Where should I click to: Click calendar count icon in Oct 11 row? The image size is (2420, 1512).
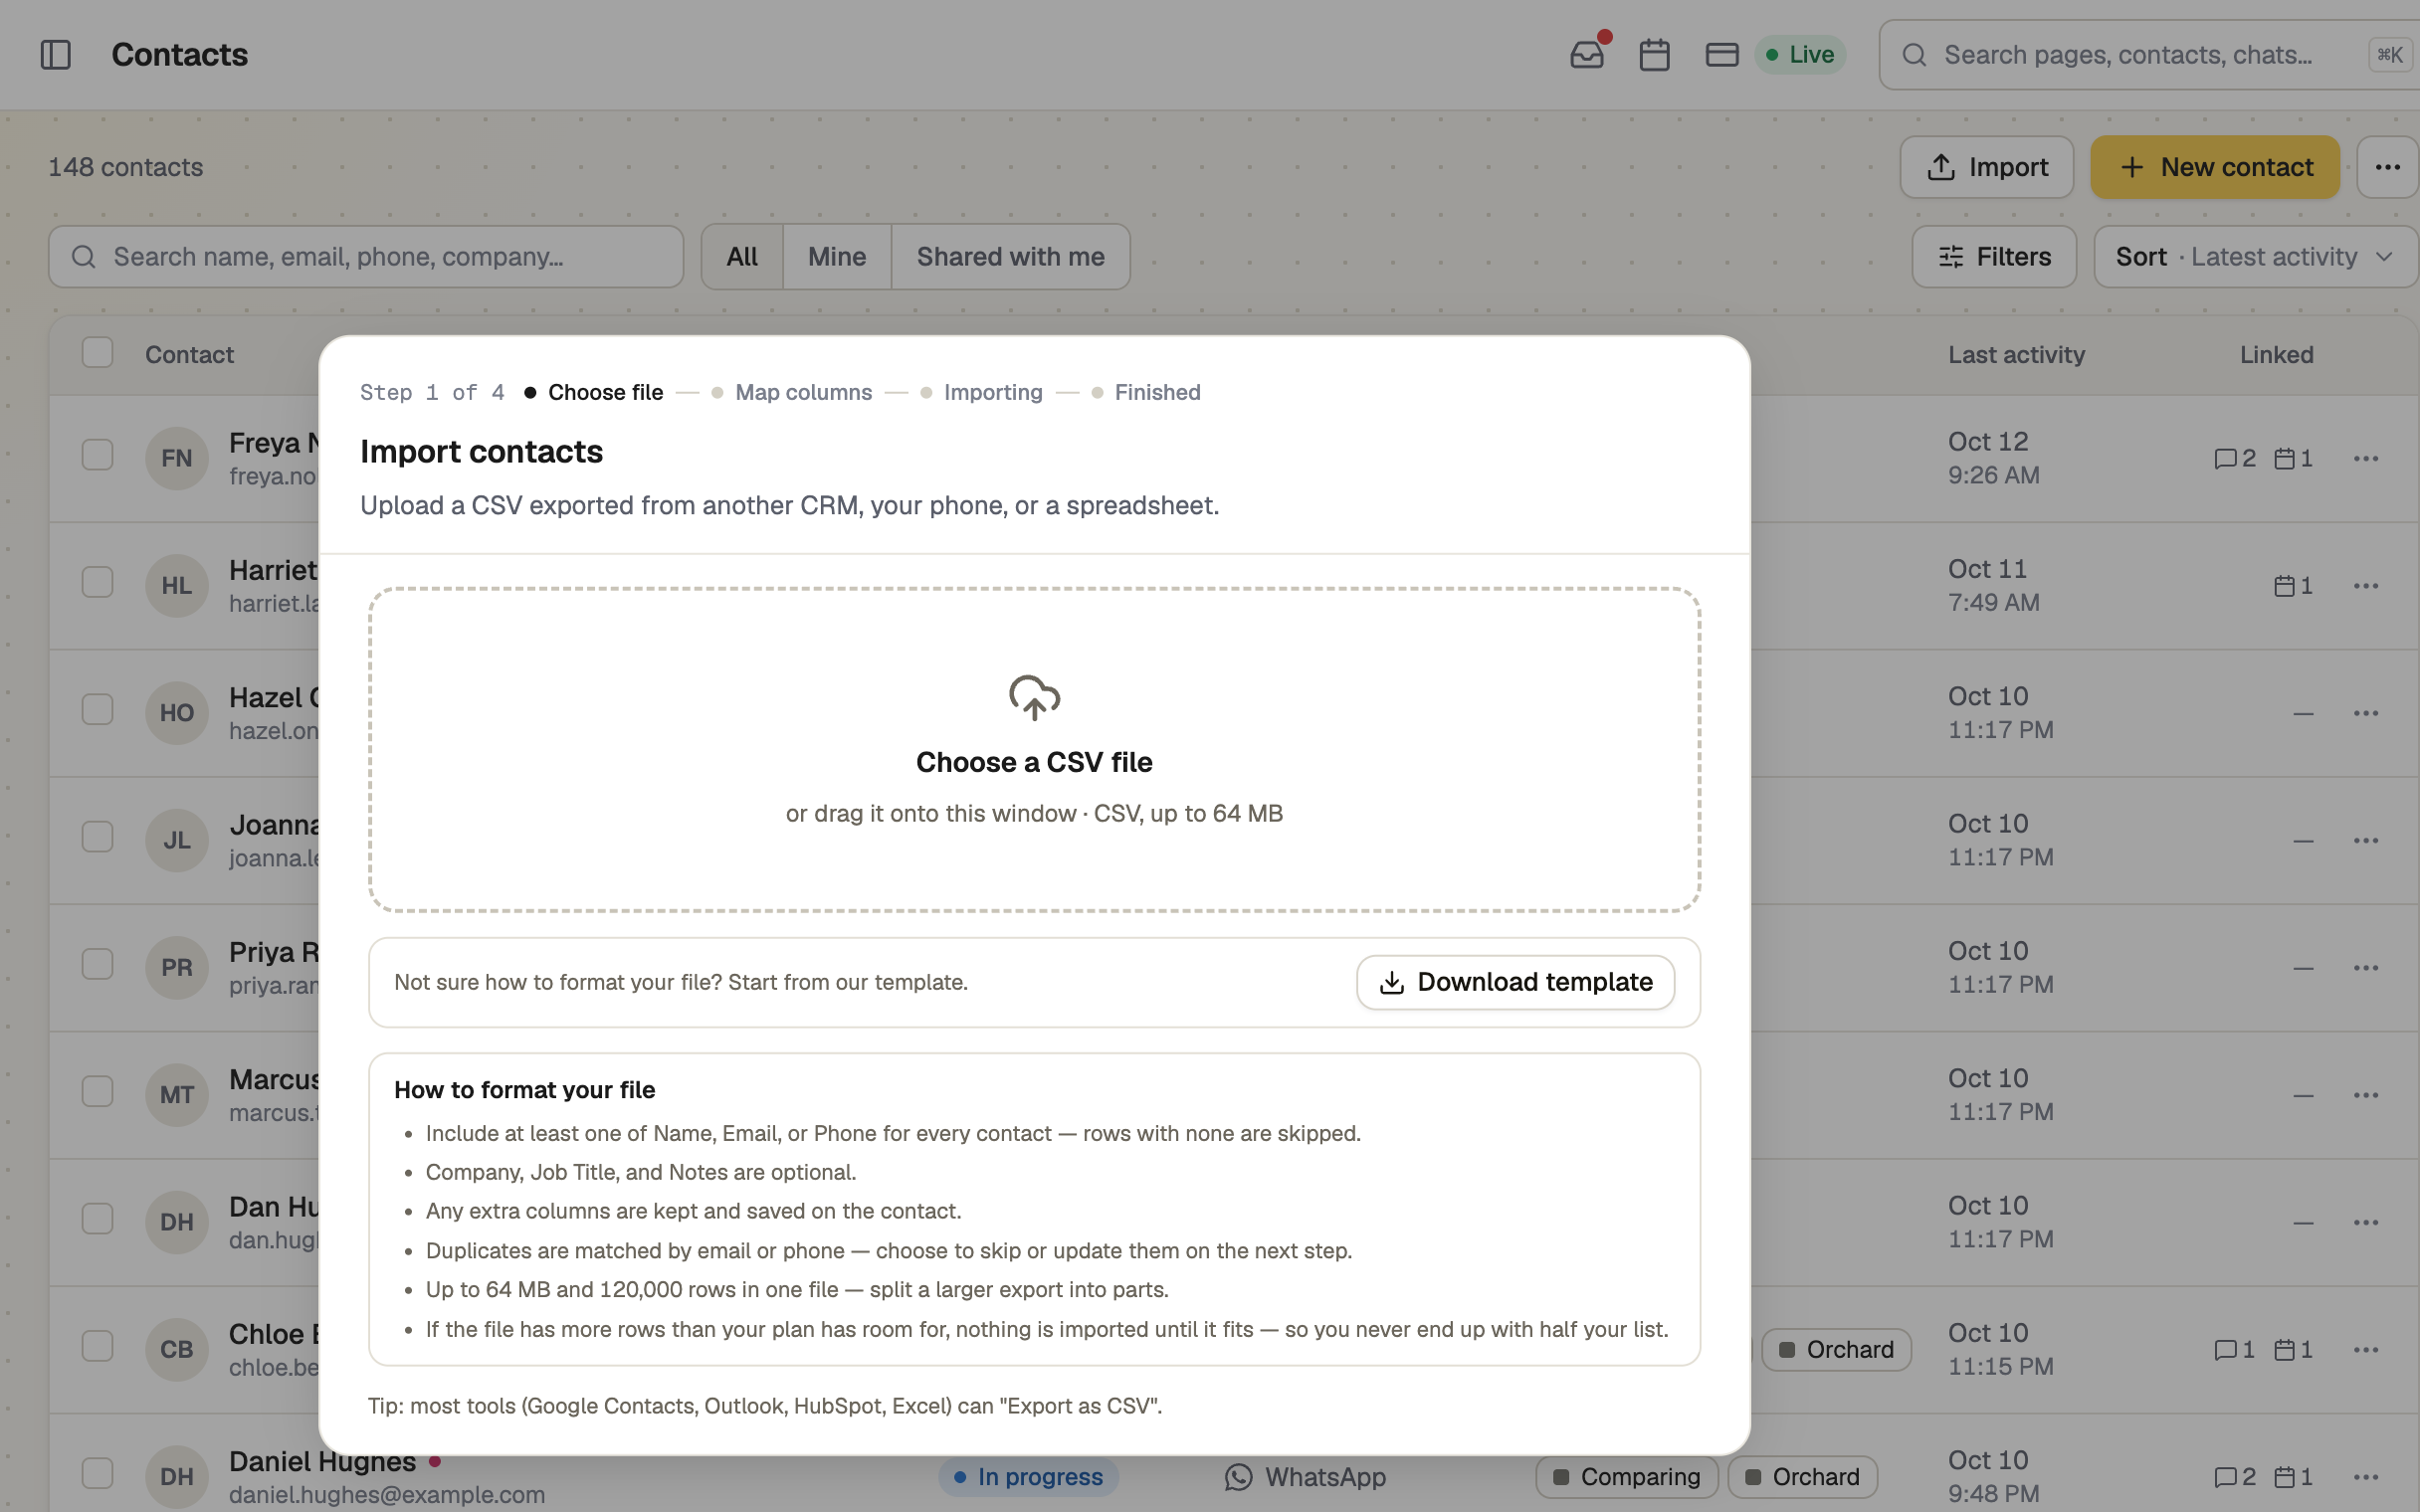(2293, 585)
